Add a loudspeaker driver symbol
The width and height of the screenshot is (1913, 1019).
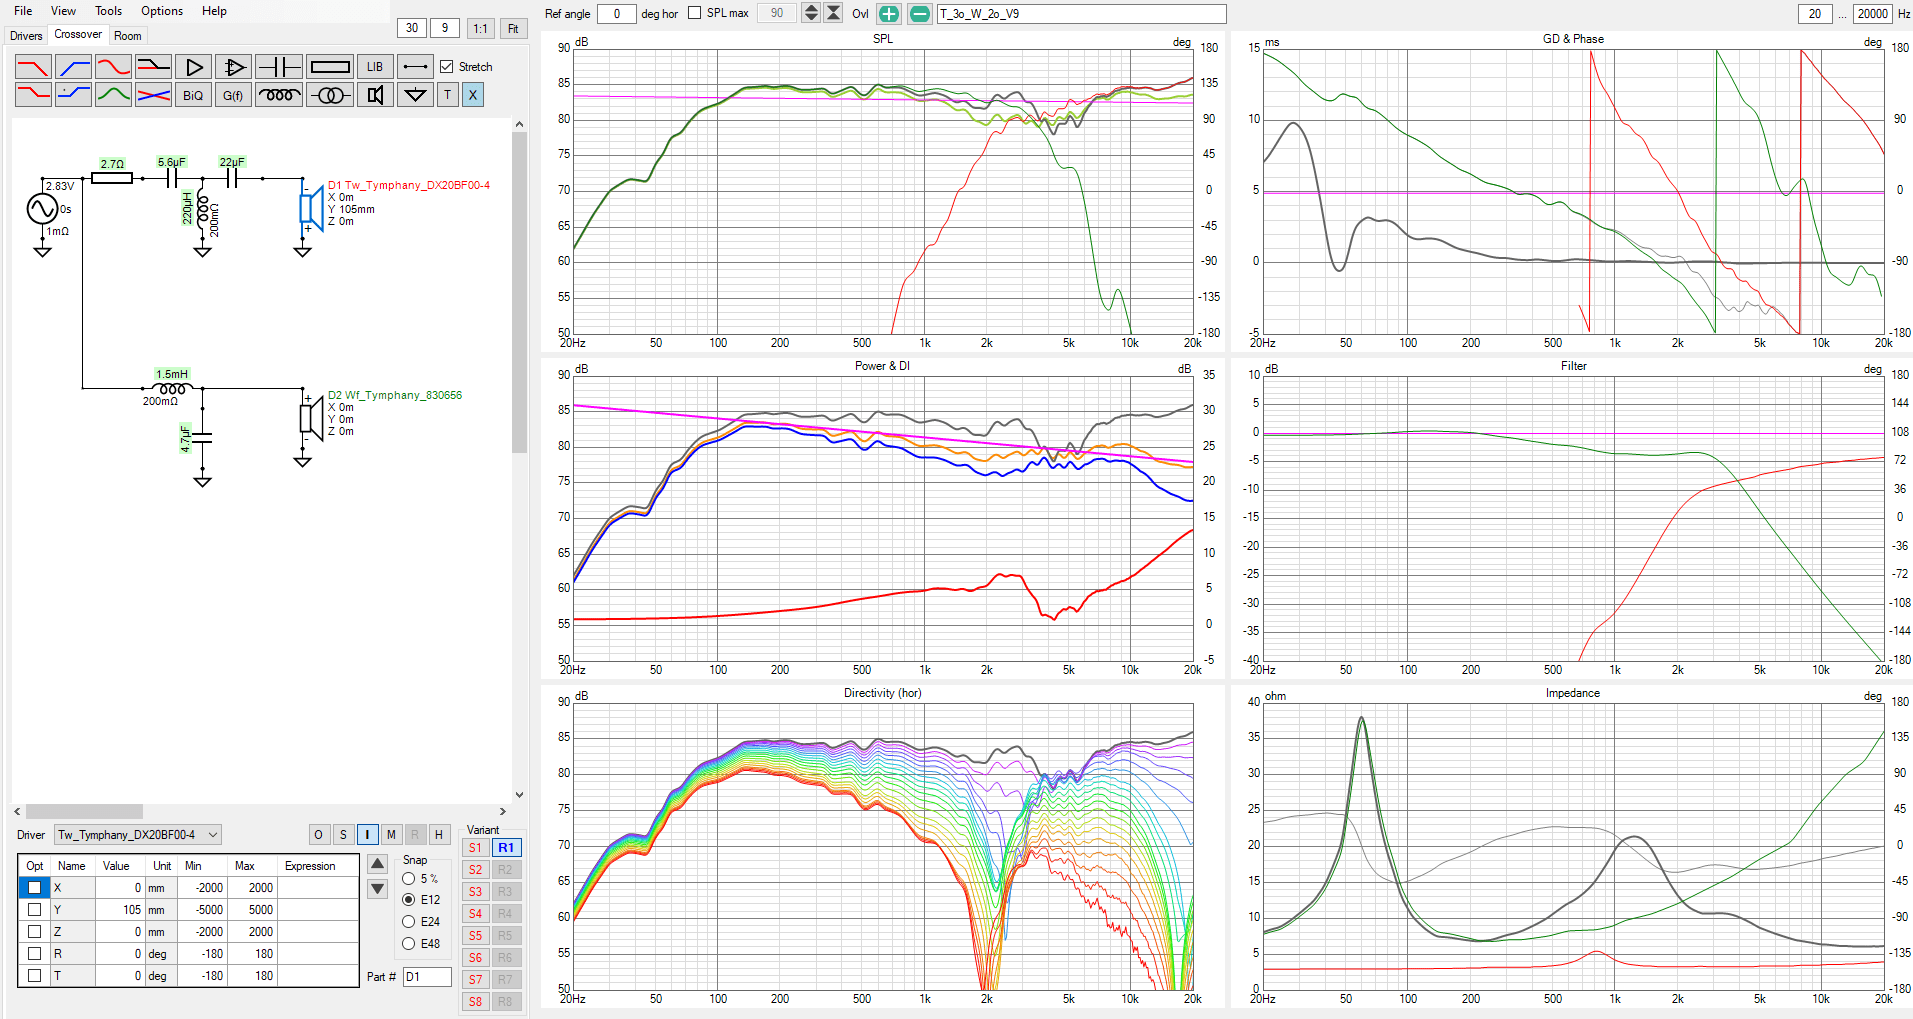click(375, 95)
